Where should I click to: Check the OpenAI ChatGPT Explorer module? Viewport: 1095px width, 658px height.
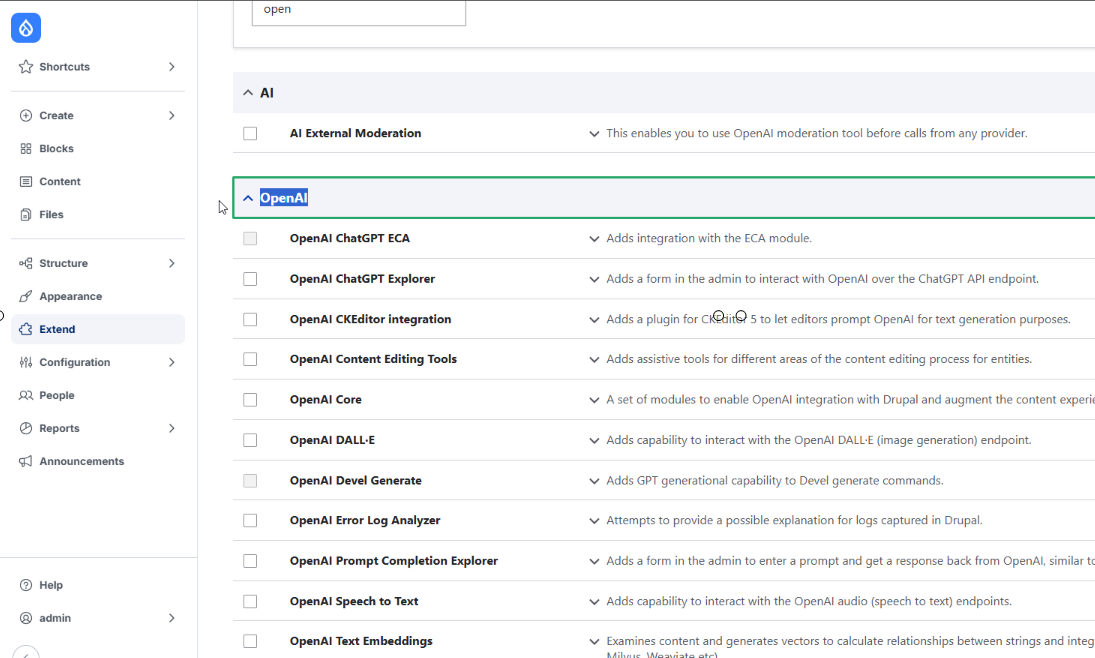point(250,279)
